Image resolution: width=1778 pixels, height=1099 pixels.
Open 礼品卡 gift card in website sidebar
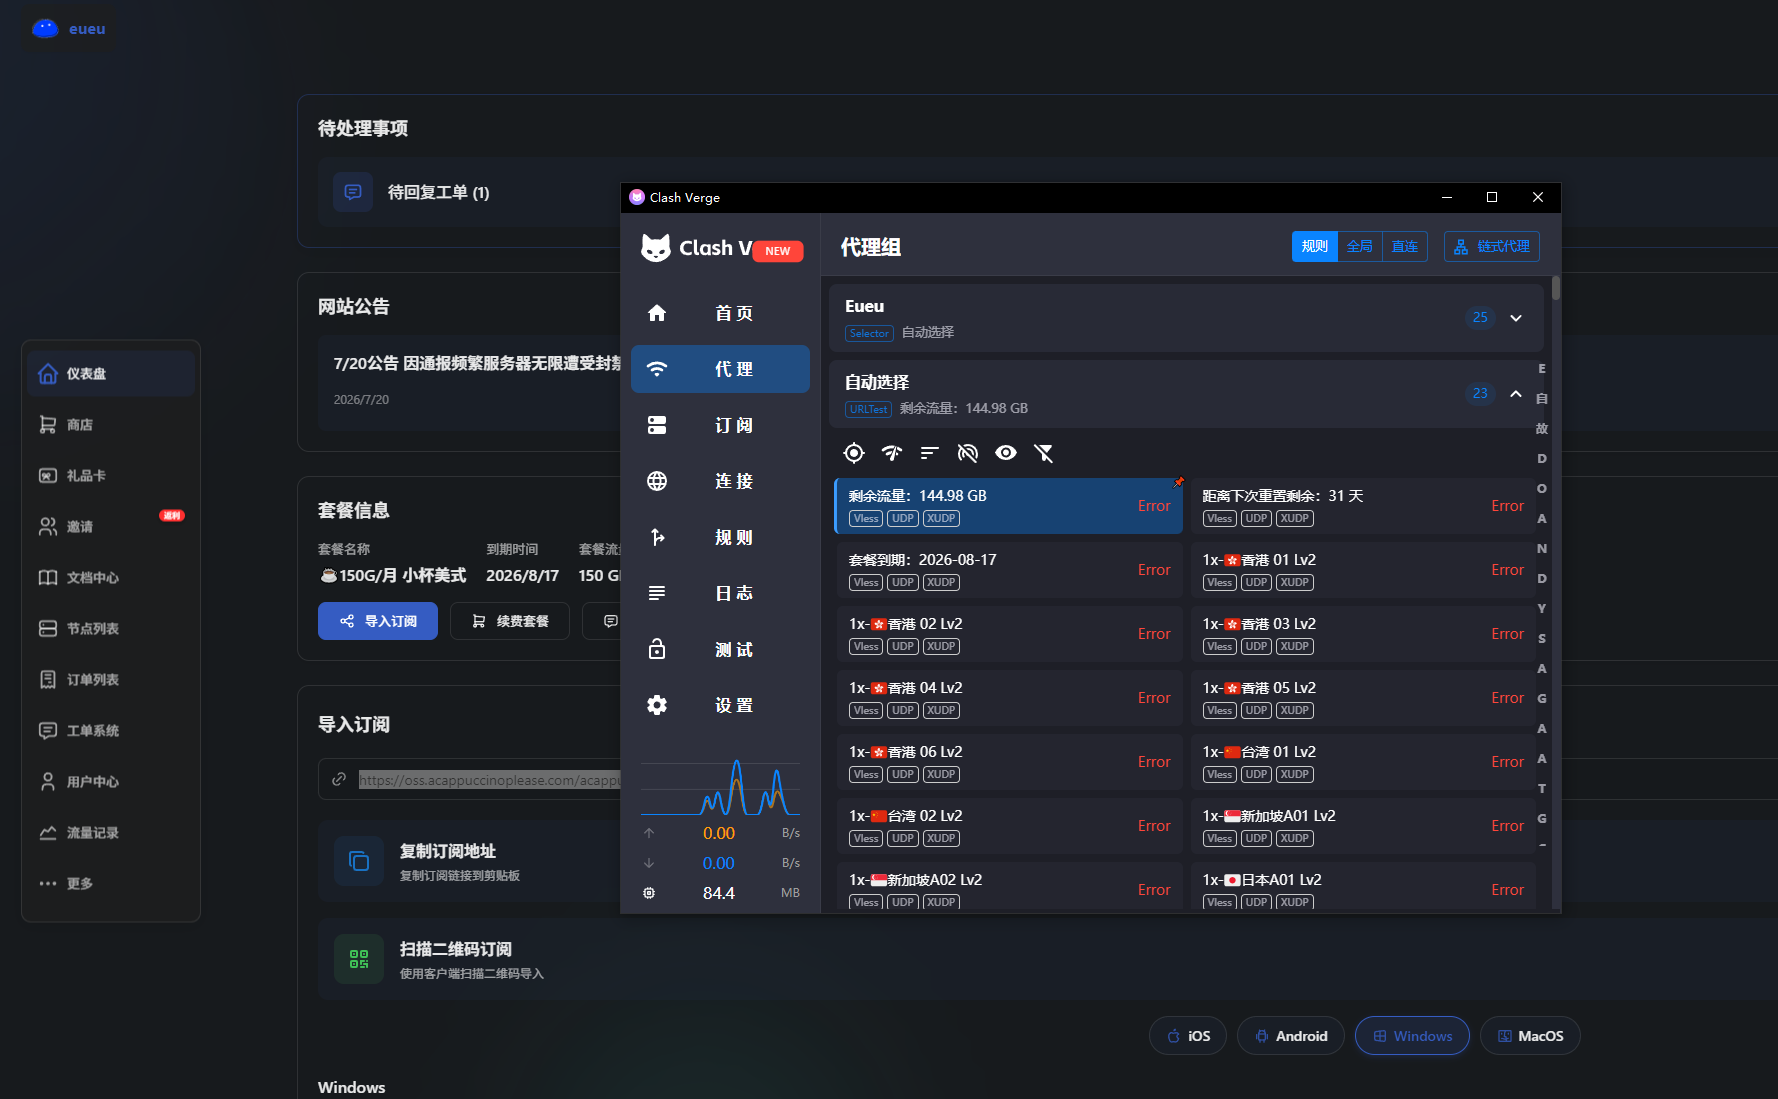coord(111,476)
